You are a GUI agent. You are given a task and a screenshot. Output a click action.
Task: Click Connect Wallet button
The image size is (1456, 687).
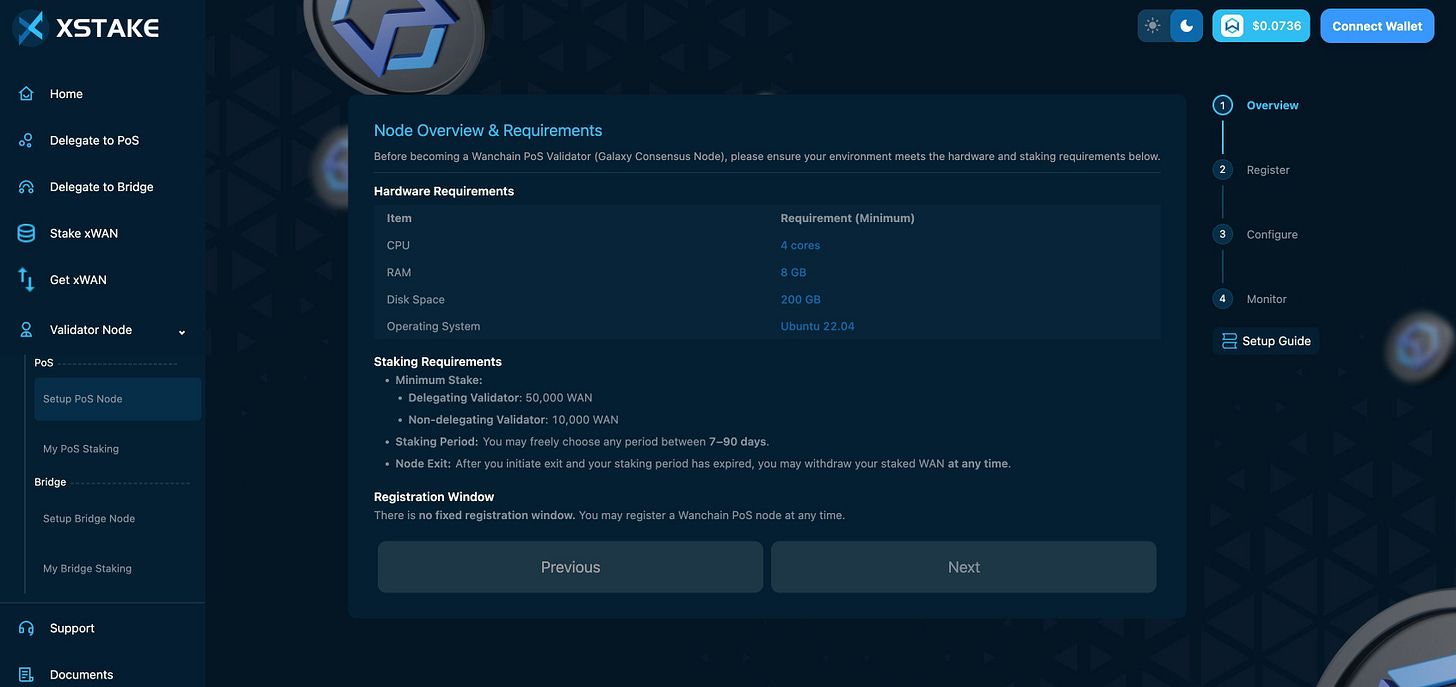coord(1377,26)
